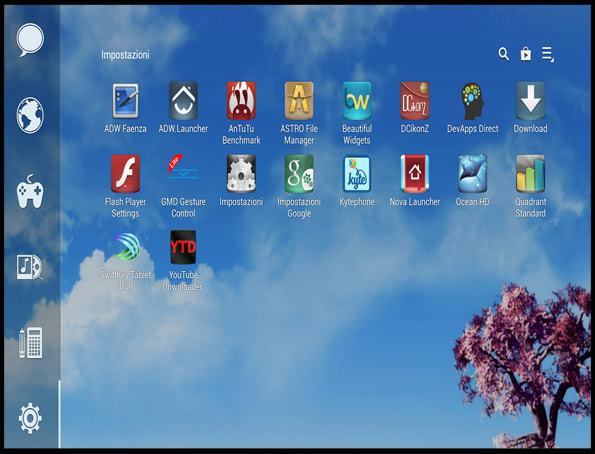Image resolution: width=595 pixels, height=454 pixels.
Task: Launch Beautiful Widgets app
Action: 357,101
